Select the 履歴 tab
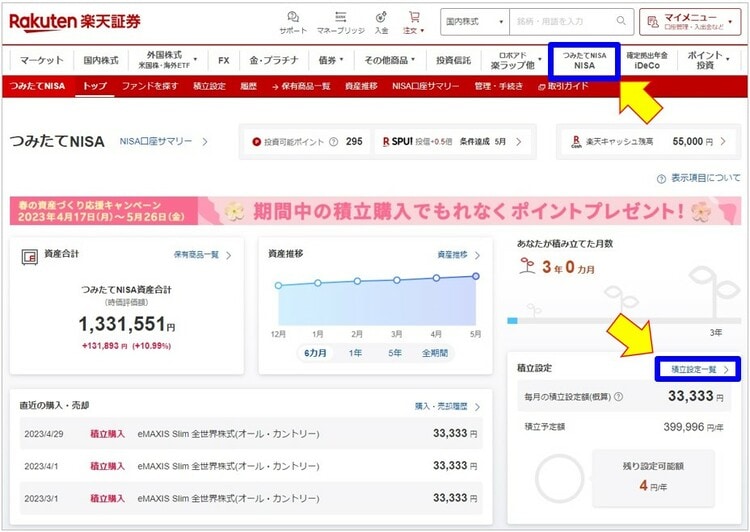Image resolution: width=750 pixels, height=532 pixels. point(248,86)
